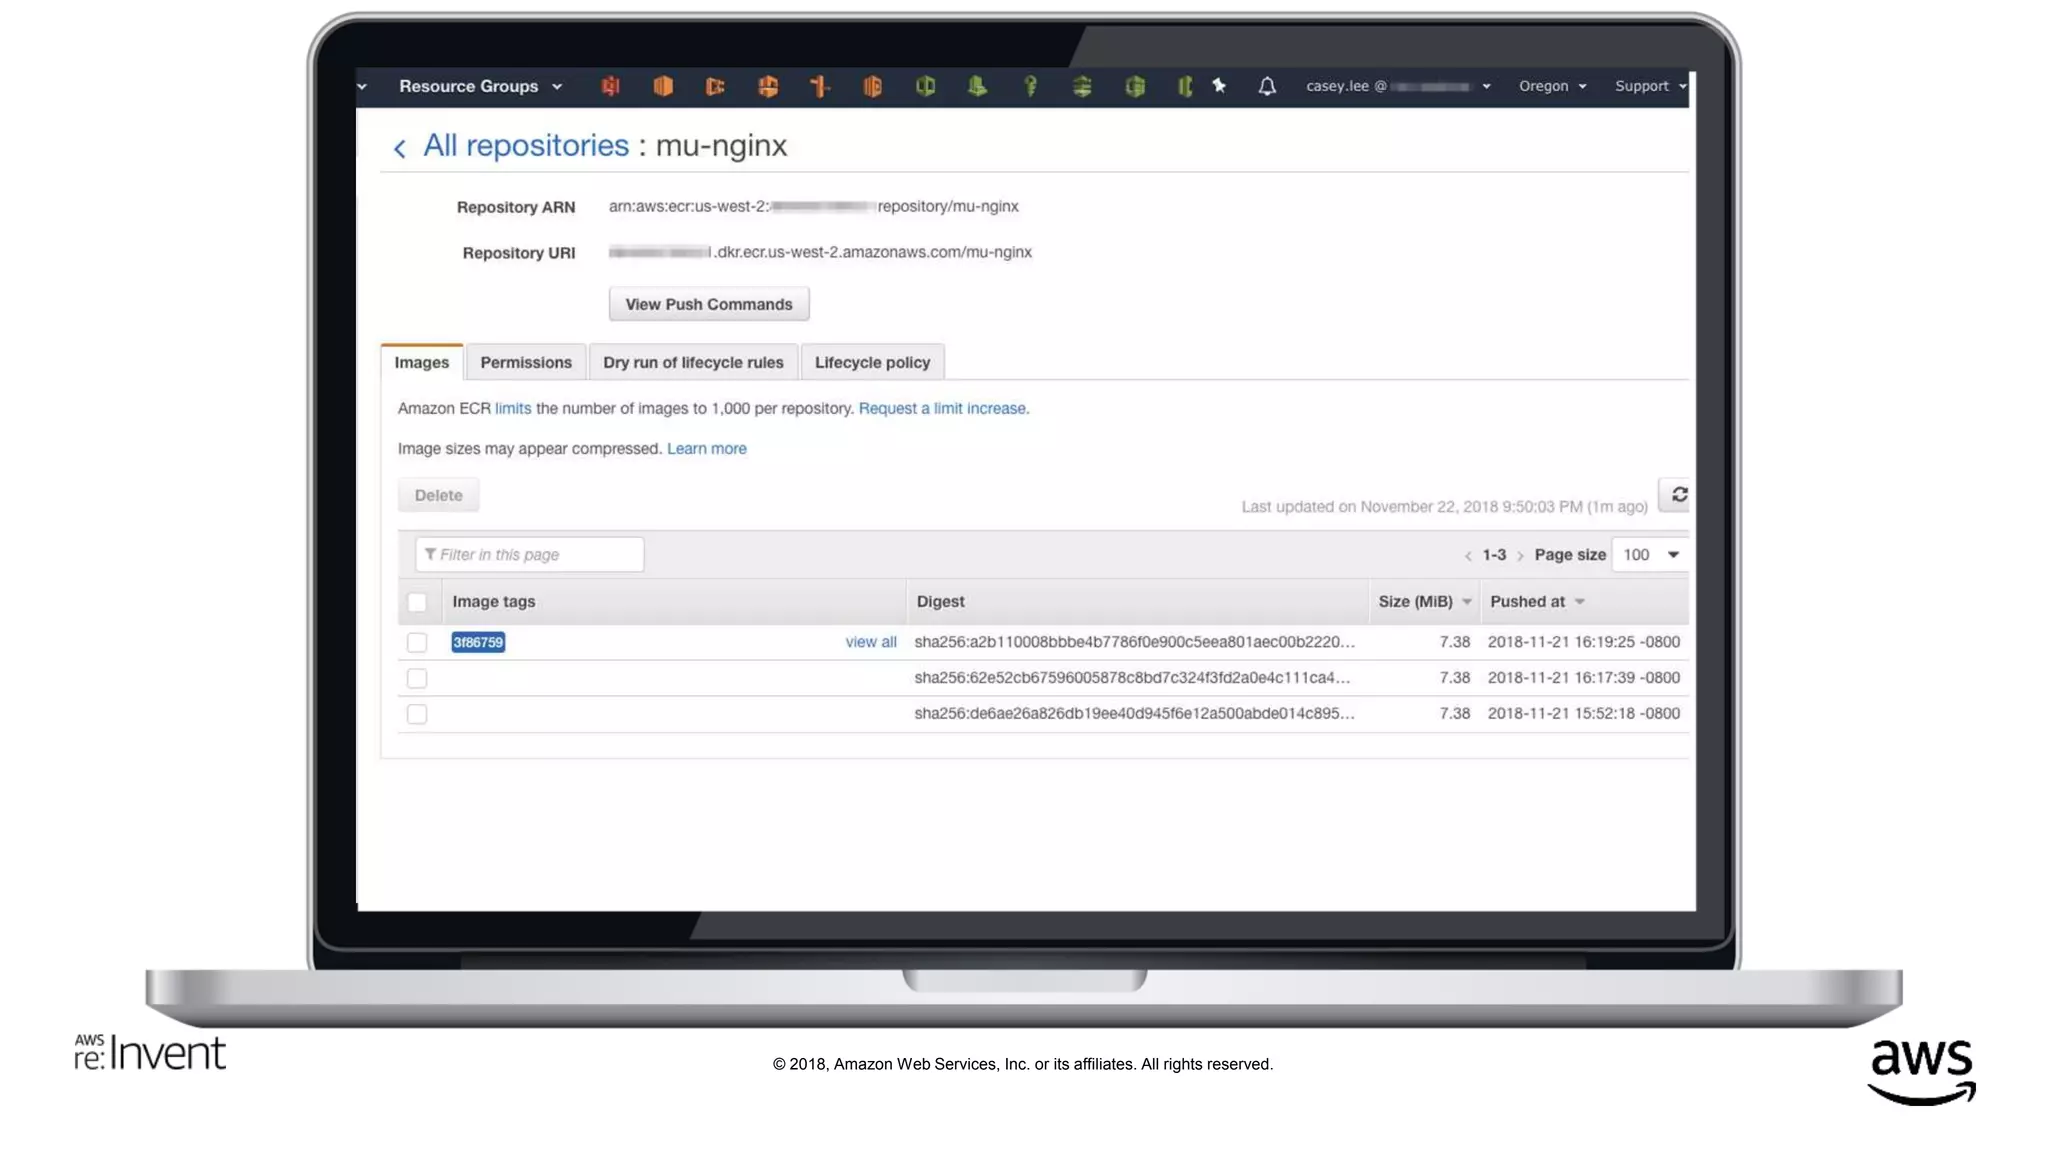
Task: Click the Delete button
Action: [439, 495]
